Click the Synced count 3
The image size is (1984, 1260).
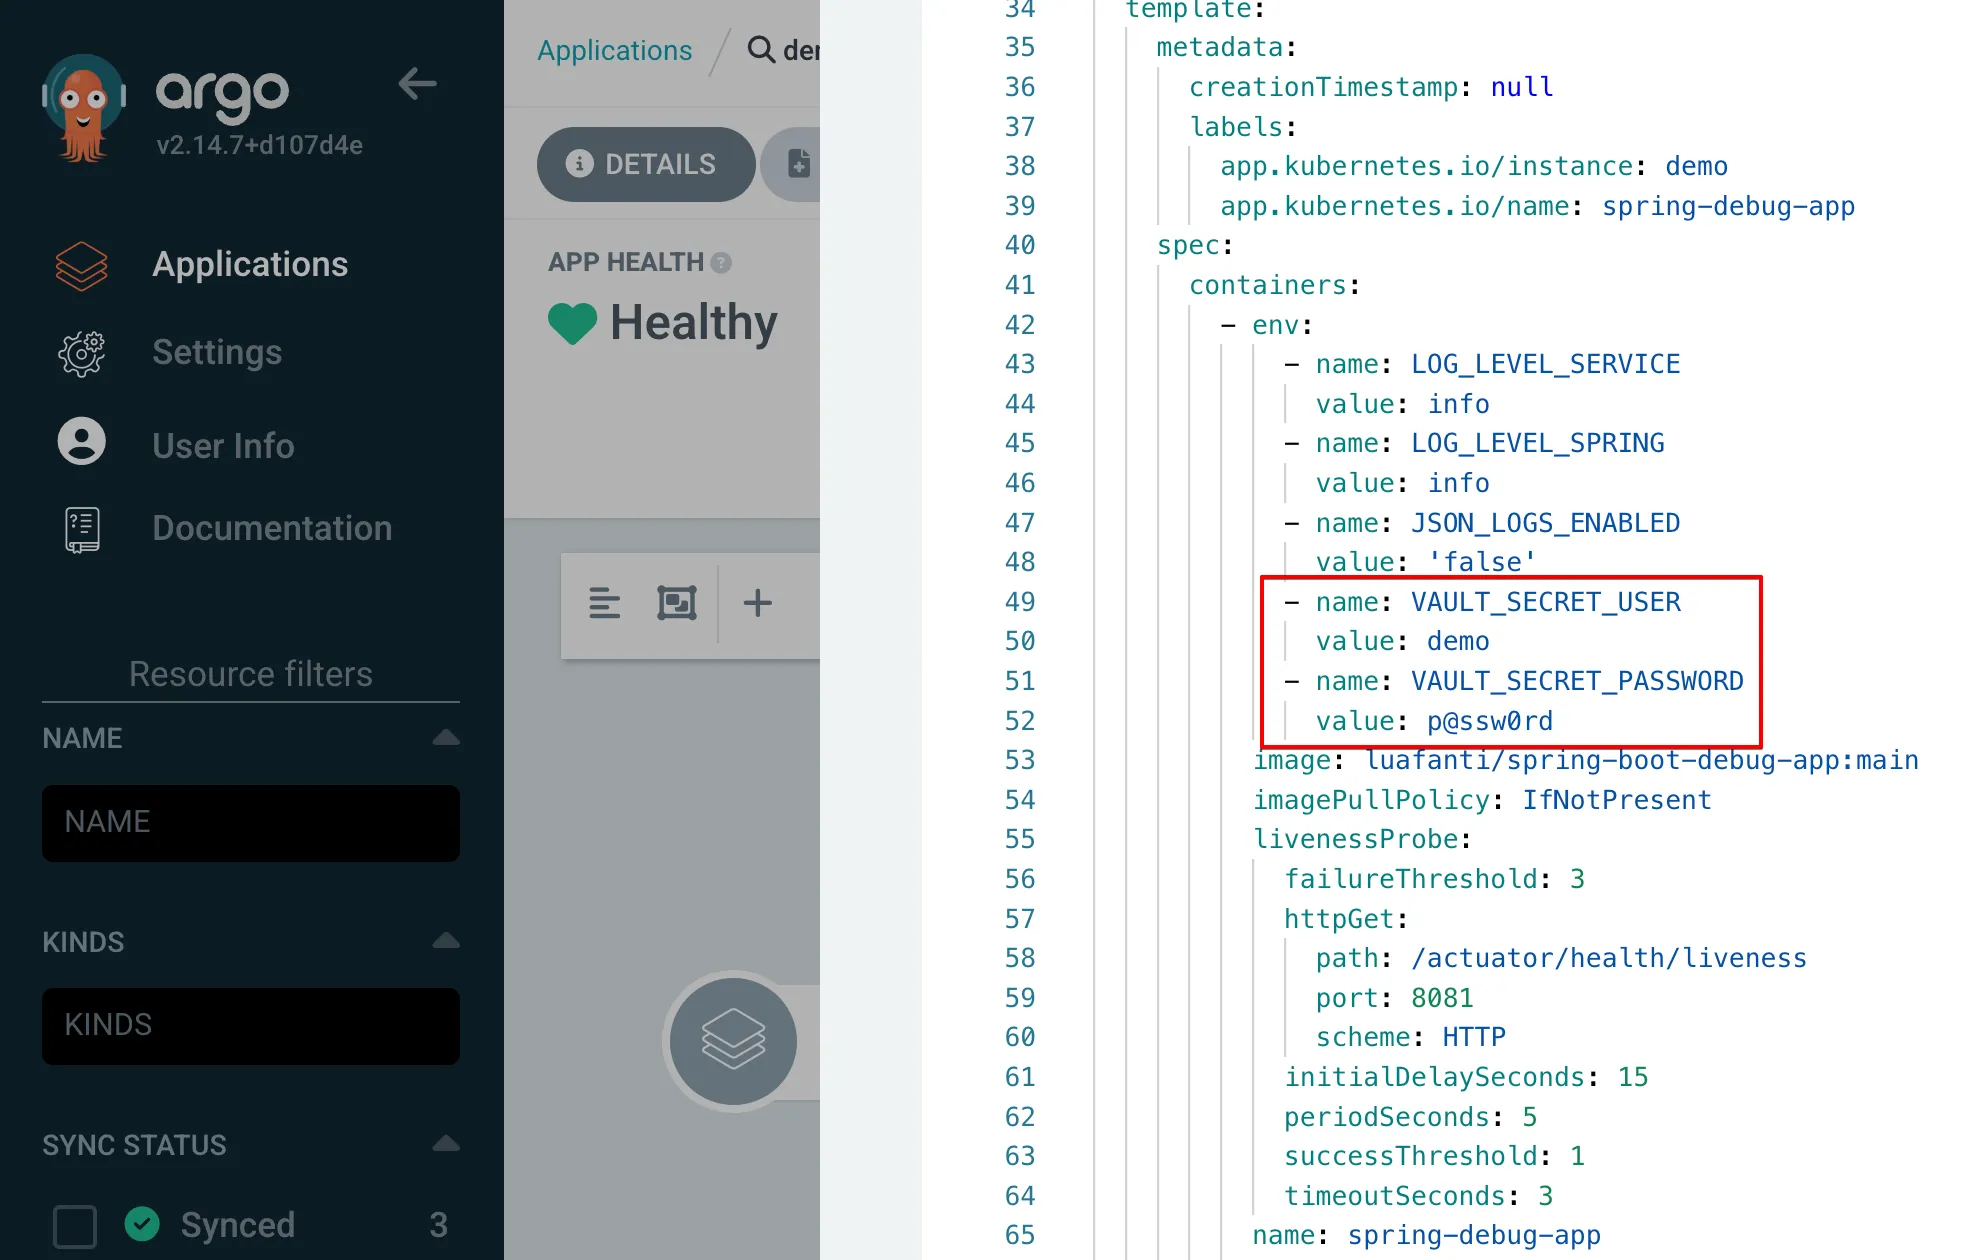(438, 1225)
